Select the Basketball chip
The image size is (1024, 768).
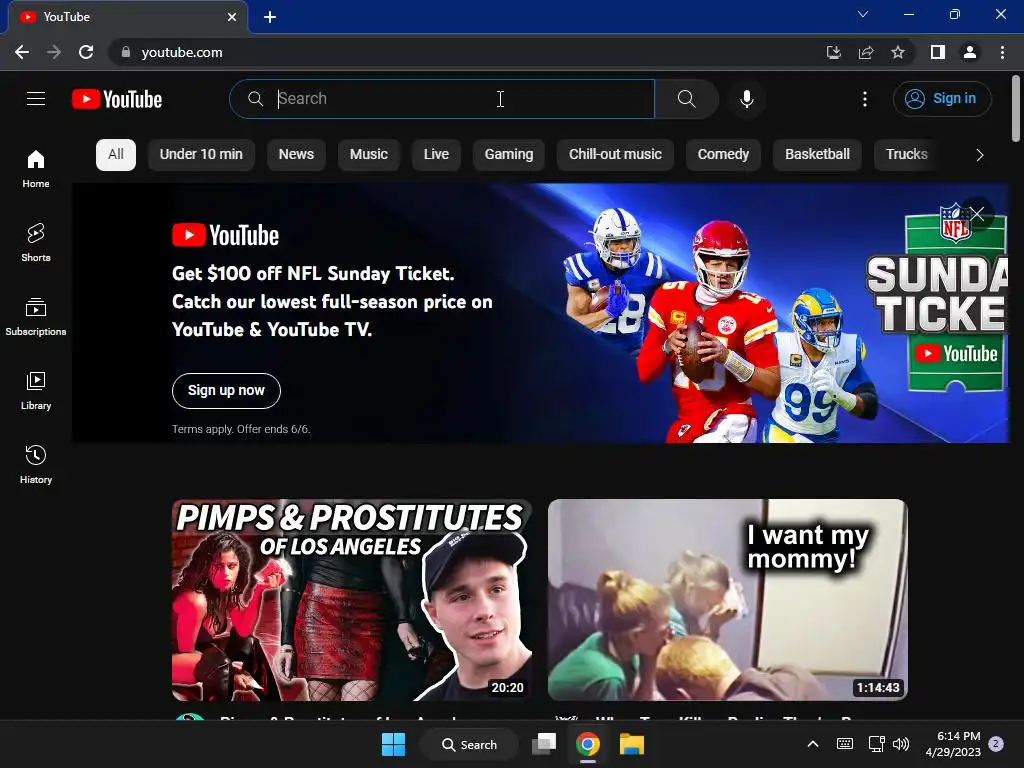point(817,155)
